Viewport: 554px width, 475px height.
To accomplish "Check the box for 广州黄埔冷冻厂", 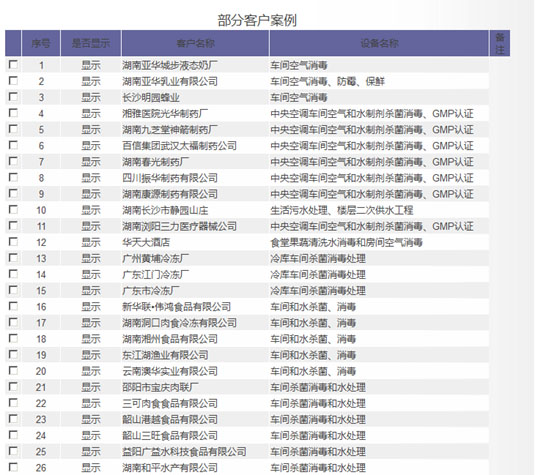I will click(13, 258).
